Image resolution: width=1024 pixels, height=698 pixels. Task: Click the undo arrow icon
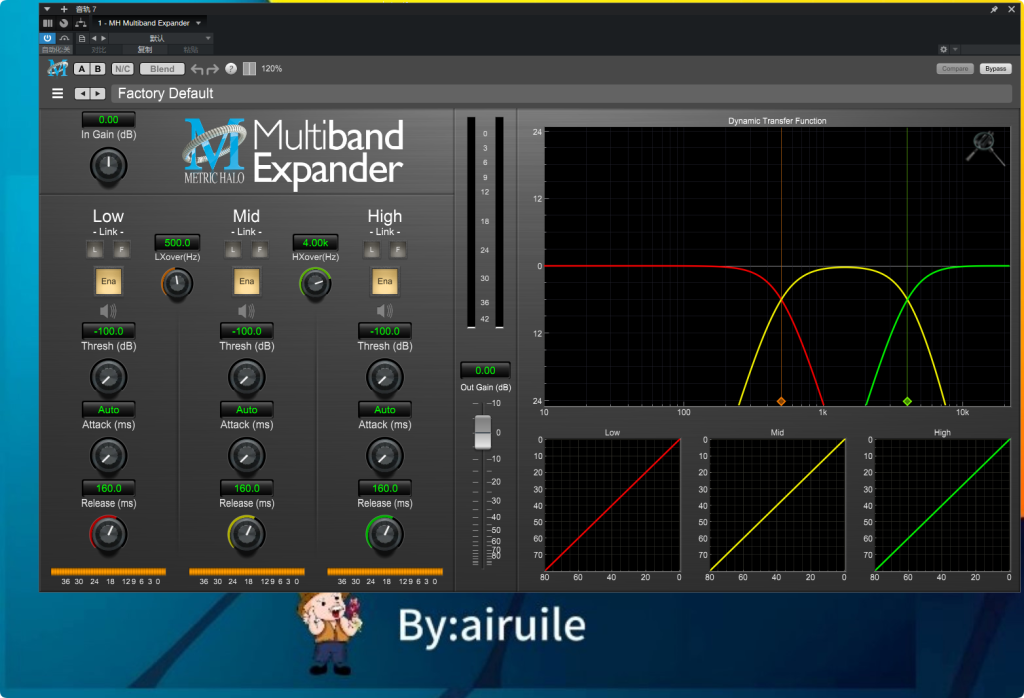(197, 69)
